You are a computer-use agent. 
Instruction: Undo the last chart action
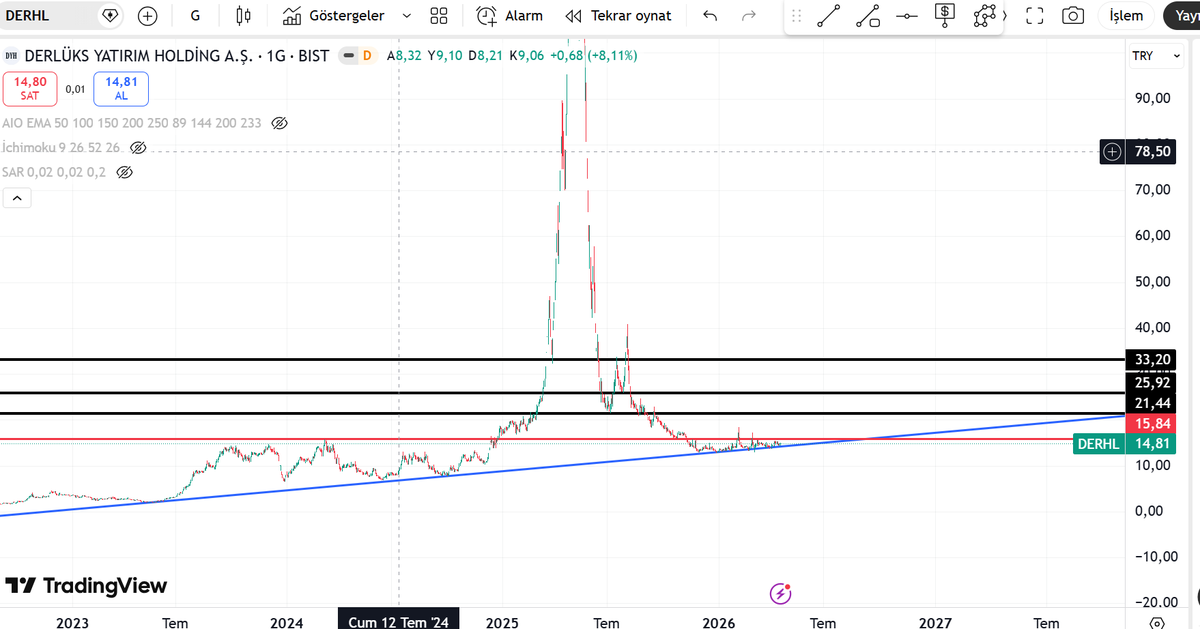point(710,15)
